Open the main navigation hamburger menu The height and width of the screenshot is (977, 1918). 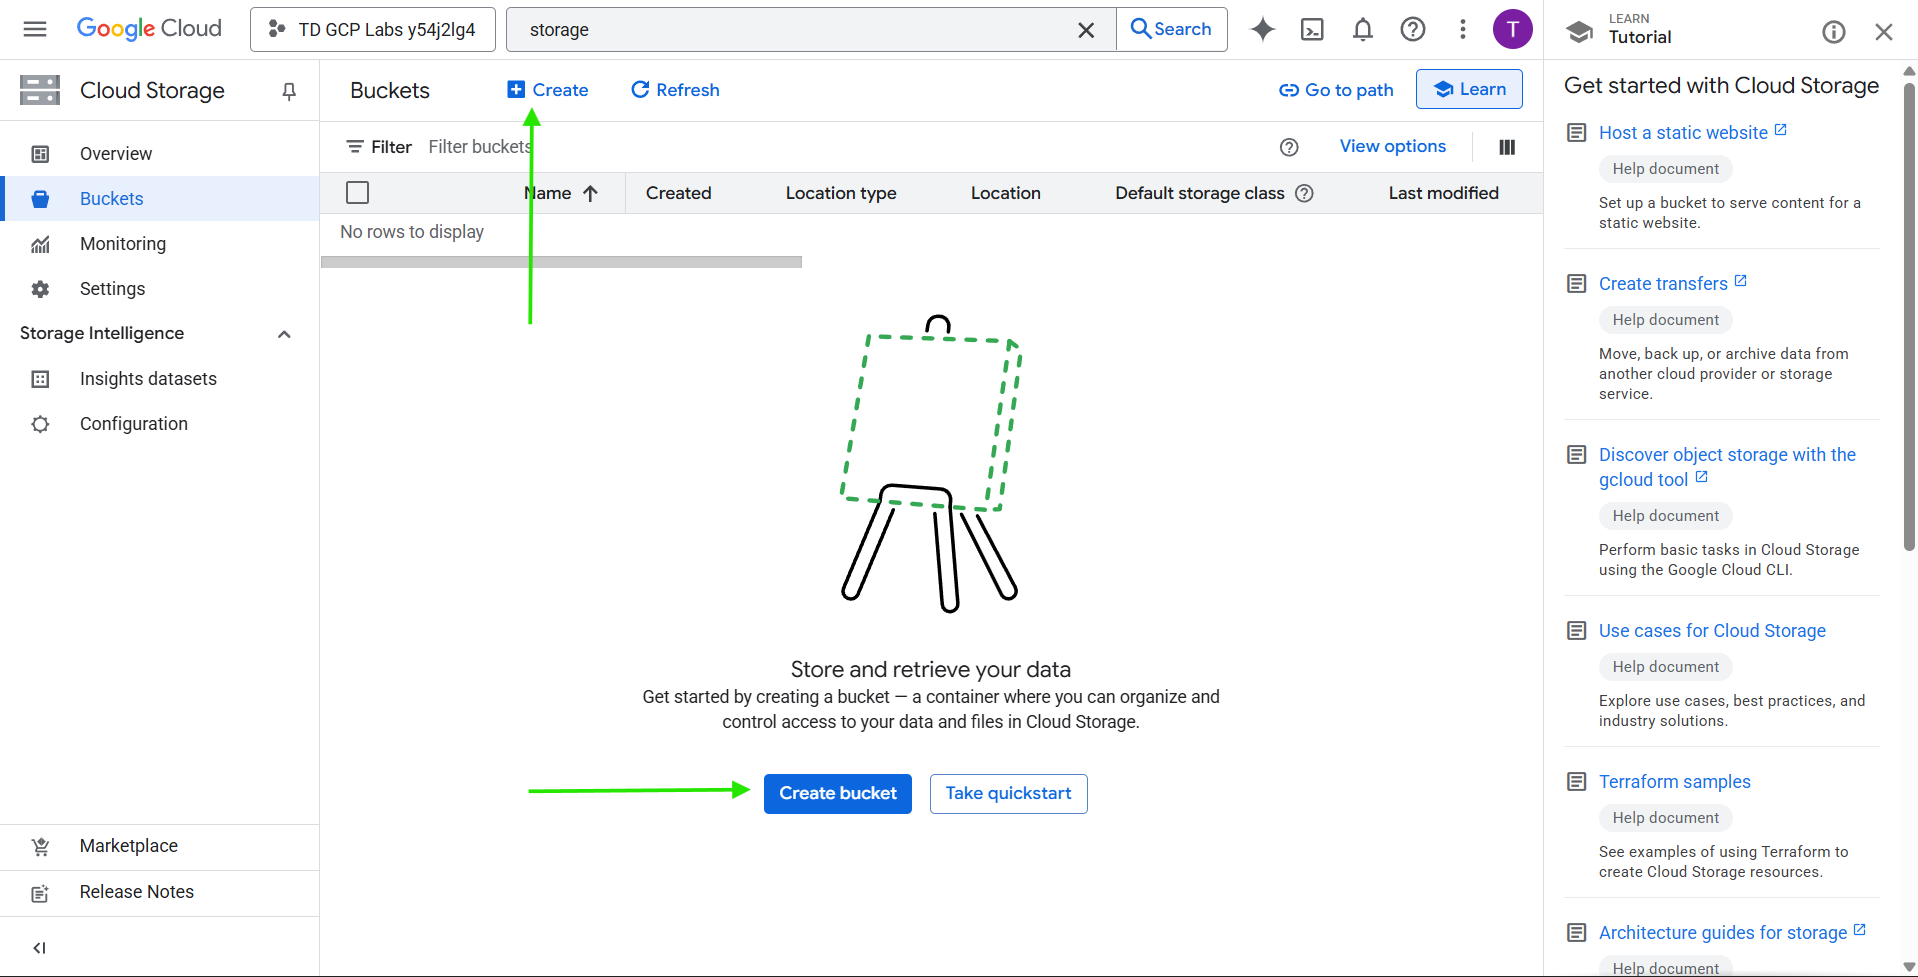tap(35, 29)
